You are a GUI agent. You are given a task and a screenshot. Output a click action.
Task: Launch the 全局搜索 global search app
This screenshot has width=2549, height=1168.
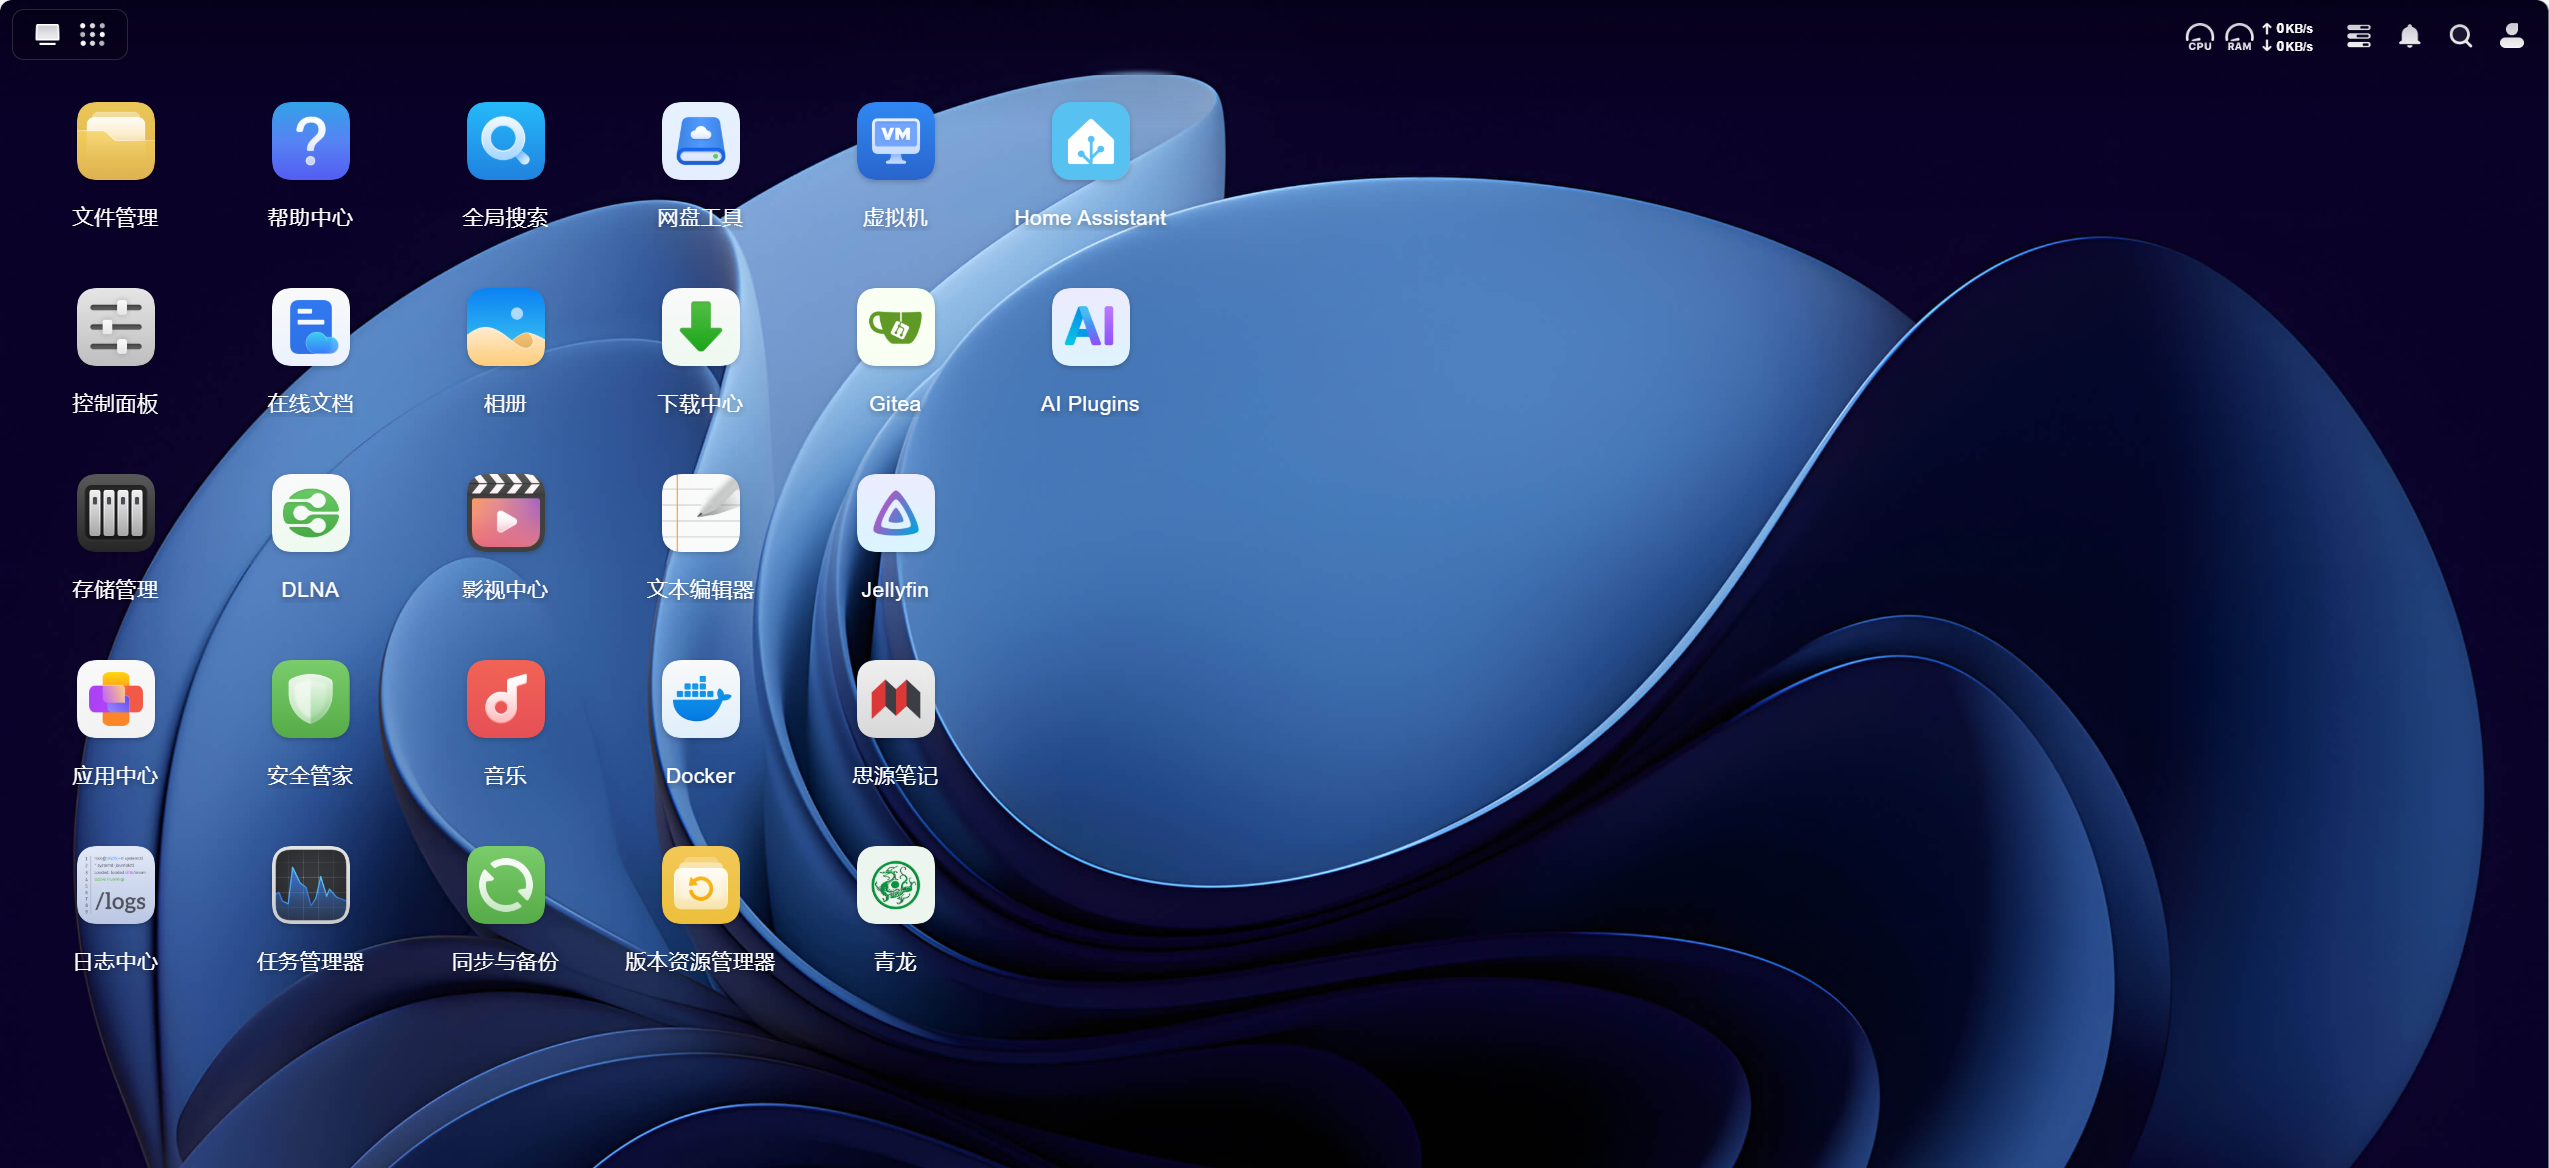coord(505,141)
